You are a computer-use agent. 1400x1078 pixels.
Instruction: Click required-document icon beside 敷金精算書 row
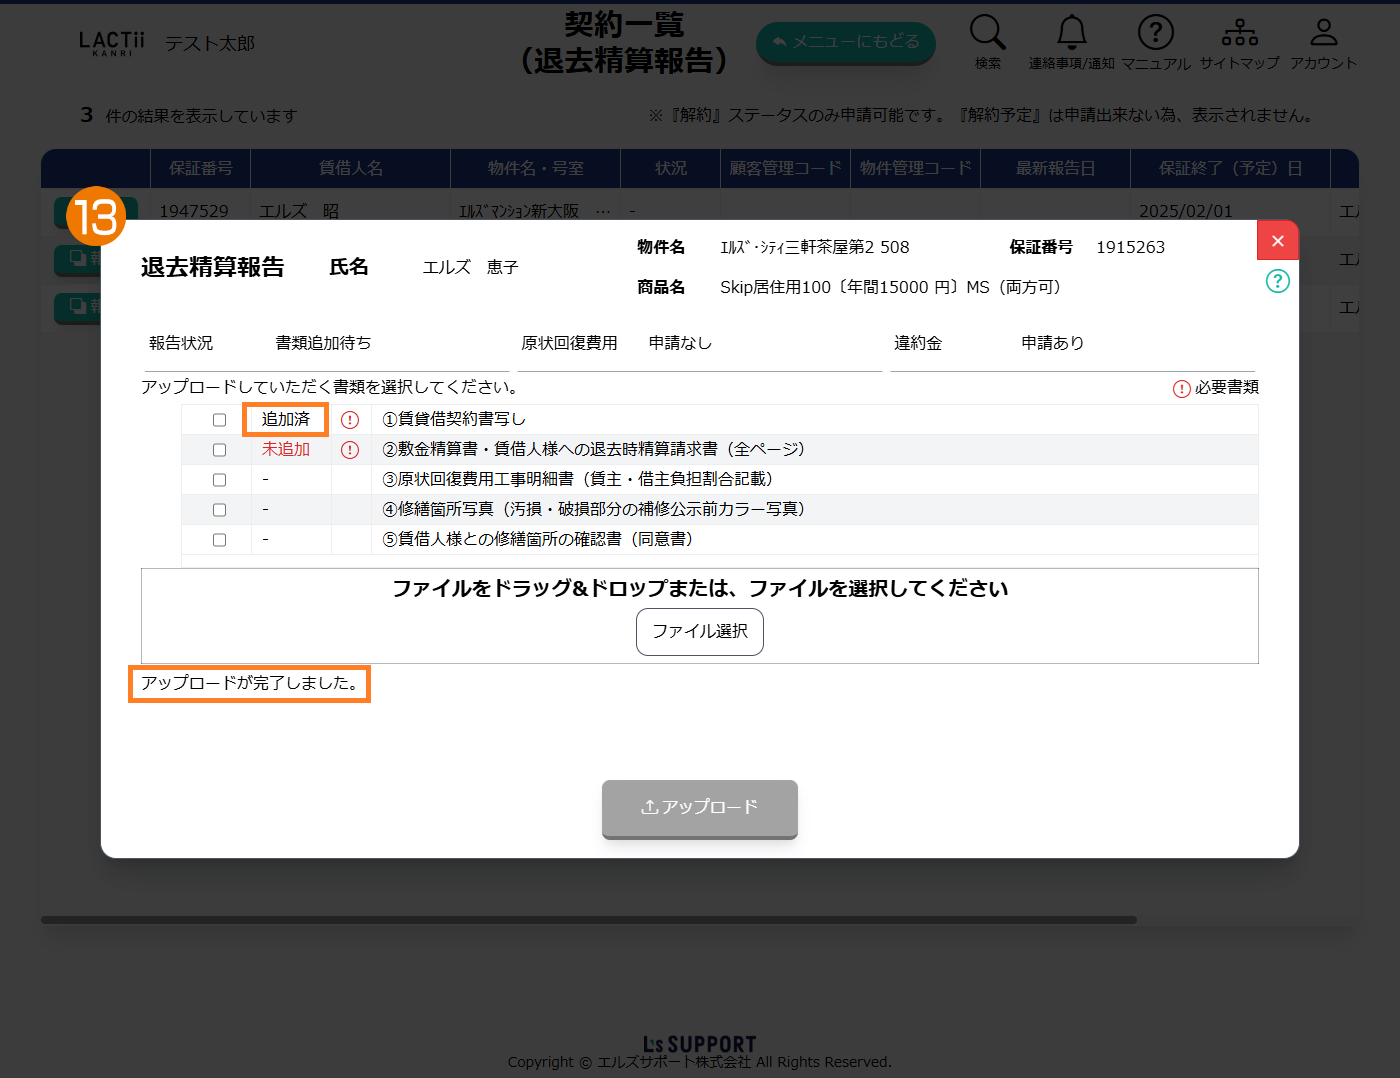point(350,450)
